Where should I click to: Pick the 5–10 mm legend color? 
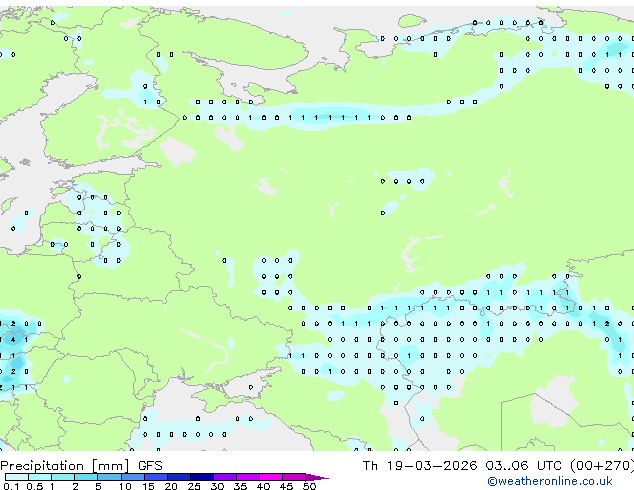tap(109, 477)
